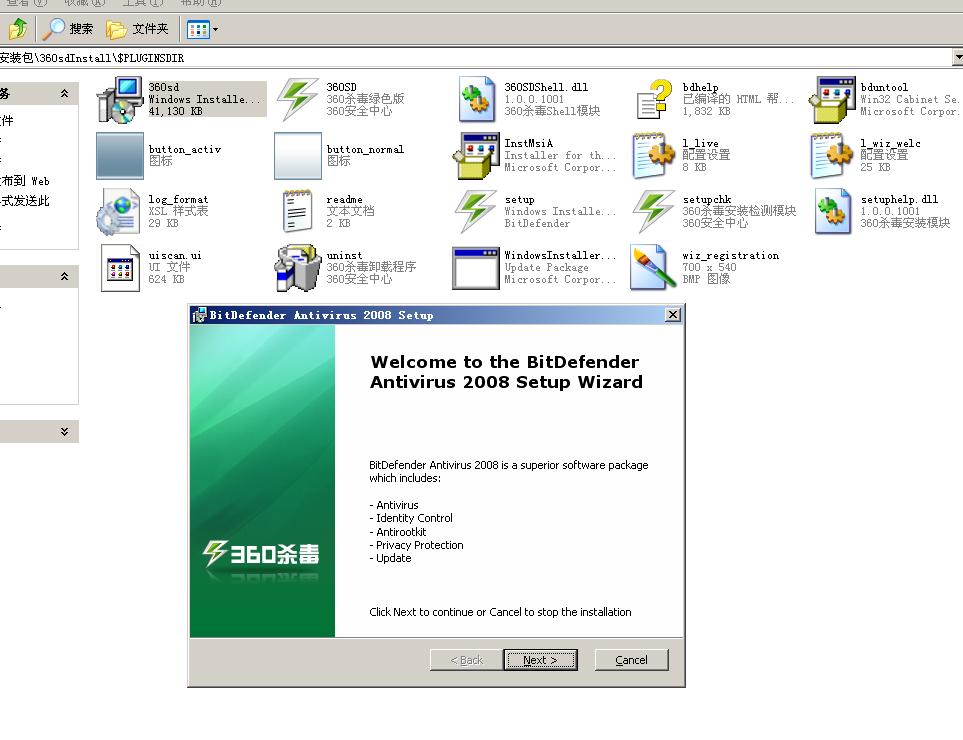
Task: Select the l_live config file icon
Action: point(653,155)
